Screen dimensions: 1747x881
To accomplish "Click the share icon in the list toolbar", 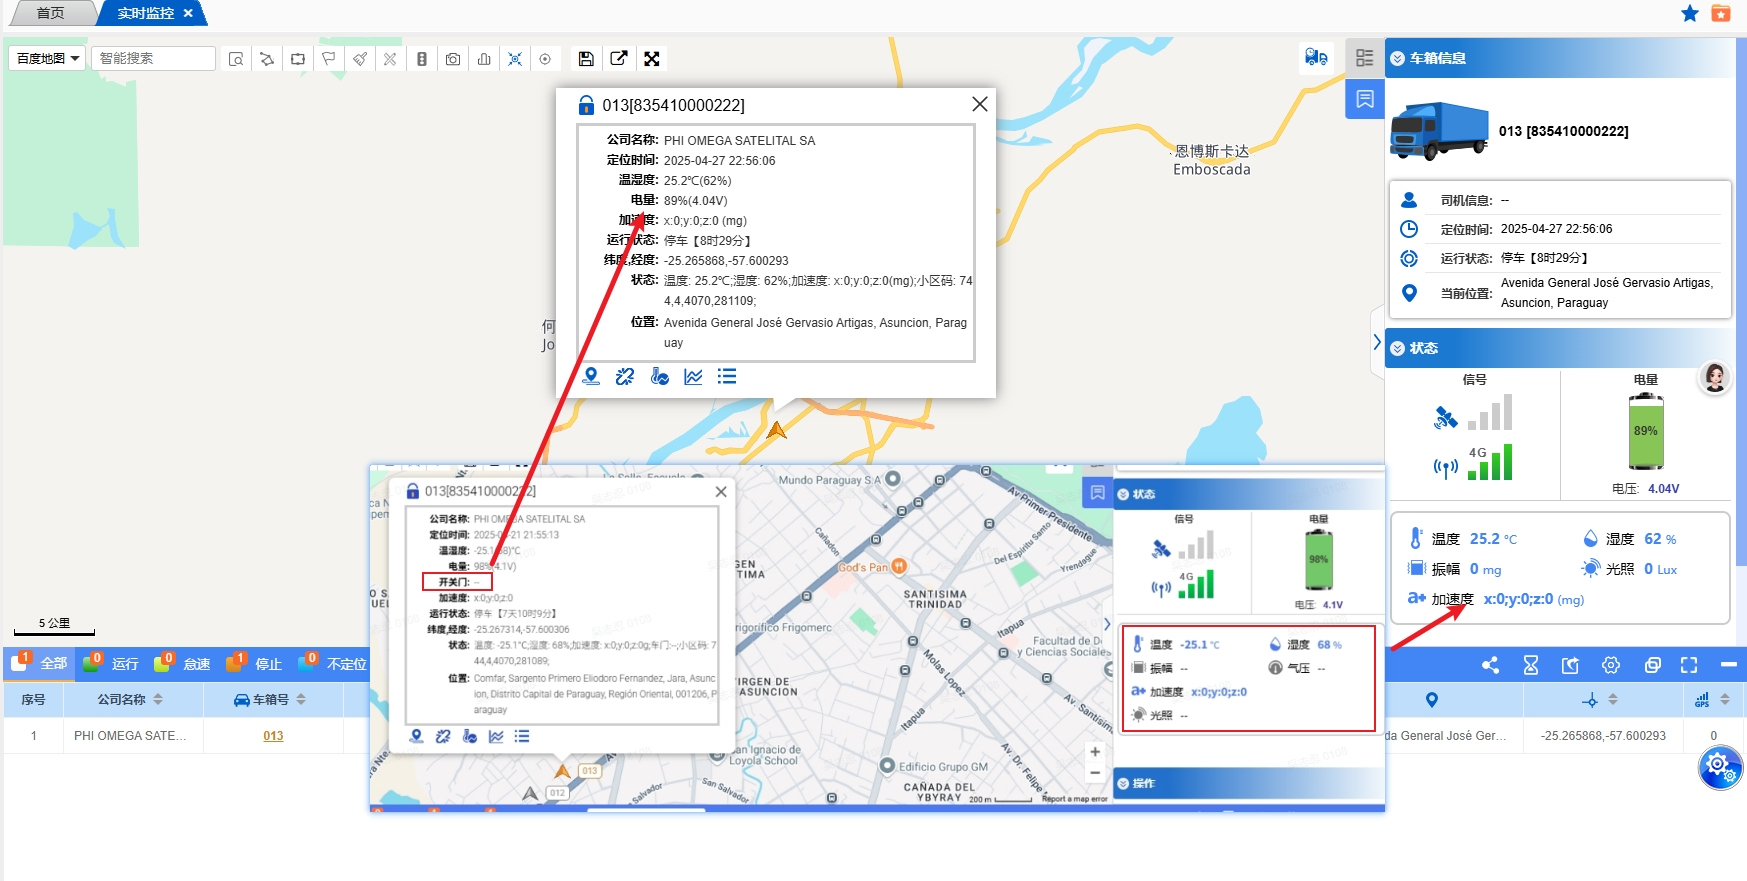I will [x=1490, y=665].
